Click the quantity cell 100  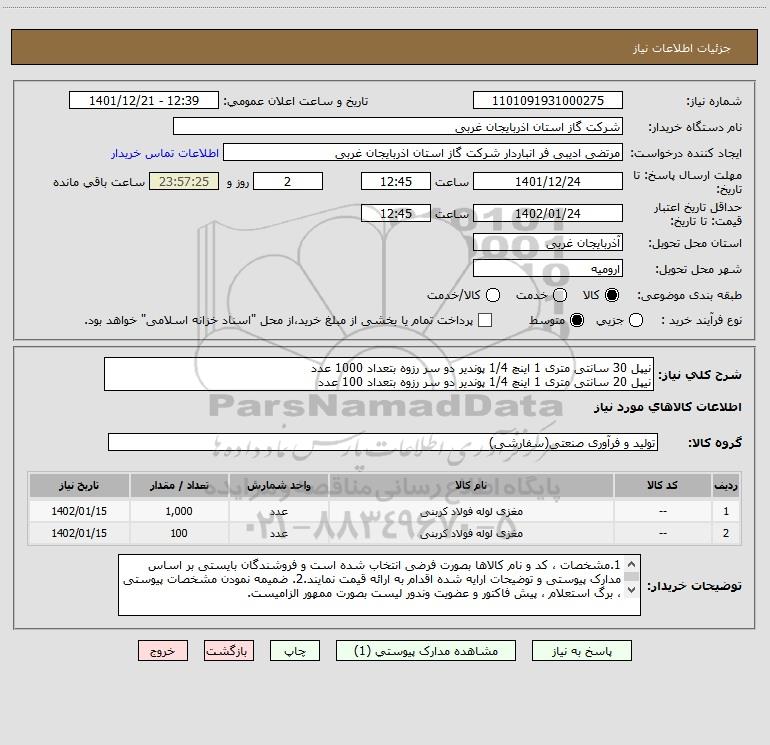[179, 533]
